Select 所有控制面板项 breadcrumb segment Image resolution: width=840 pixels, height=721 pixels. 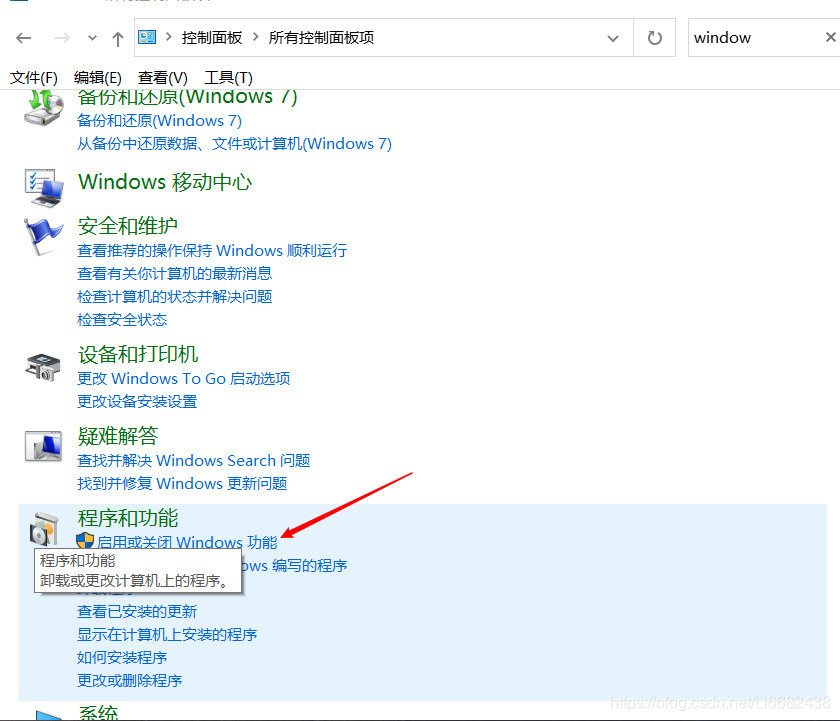tap(321, 37)
